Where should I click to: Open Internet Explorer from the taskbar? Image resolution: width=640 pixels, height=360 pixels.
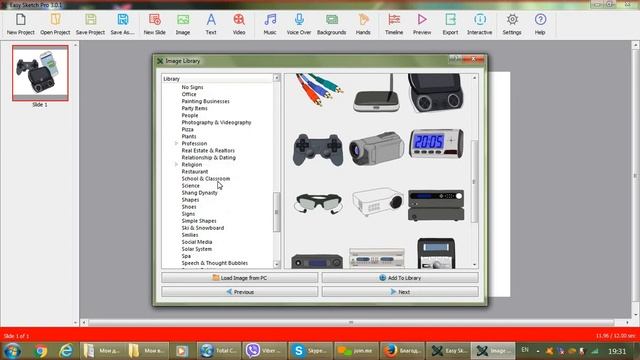[x=66, y=351]
